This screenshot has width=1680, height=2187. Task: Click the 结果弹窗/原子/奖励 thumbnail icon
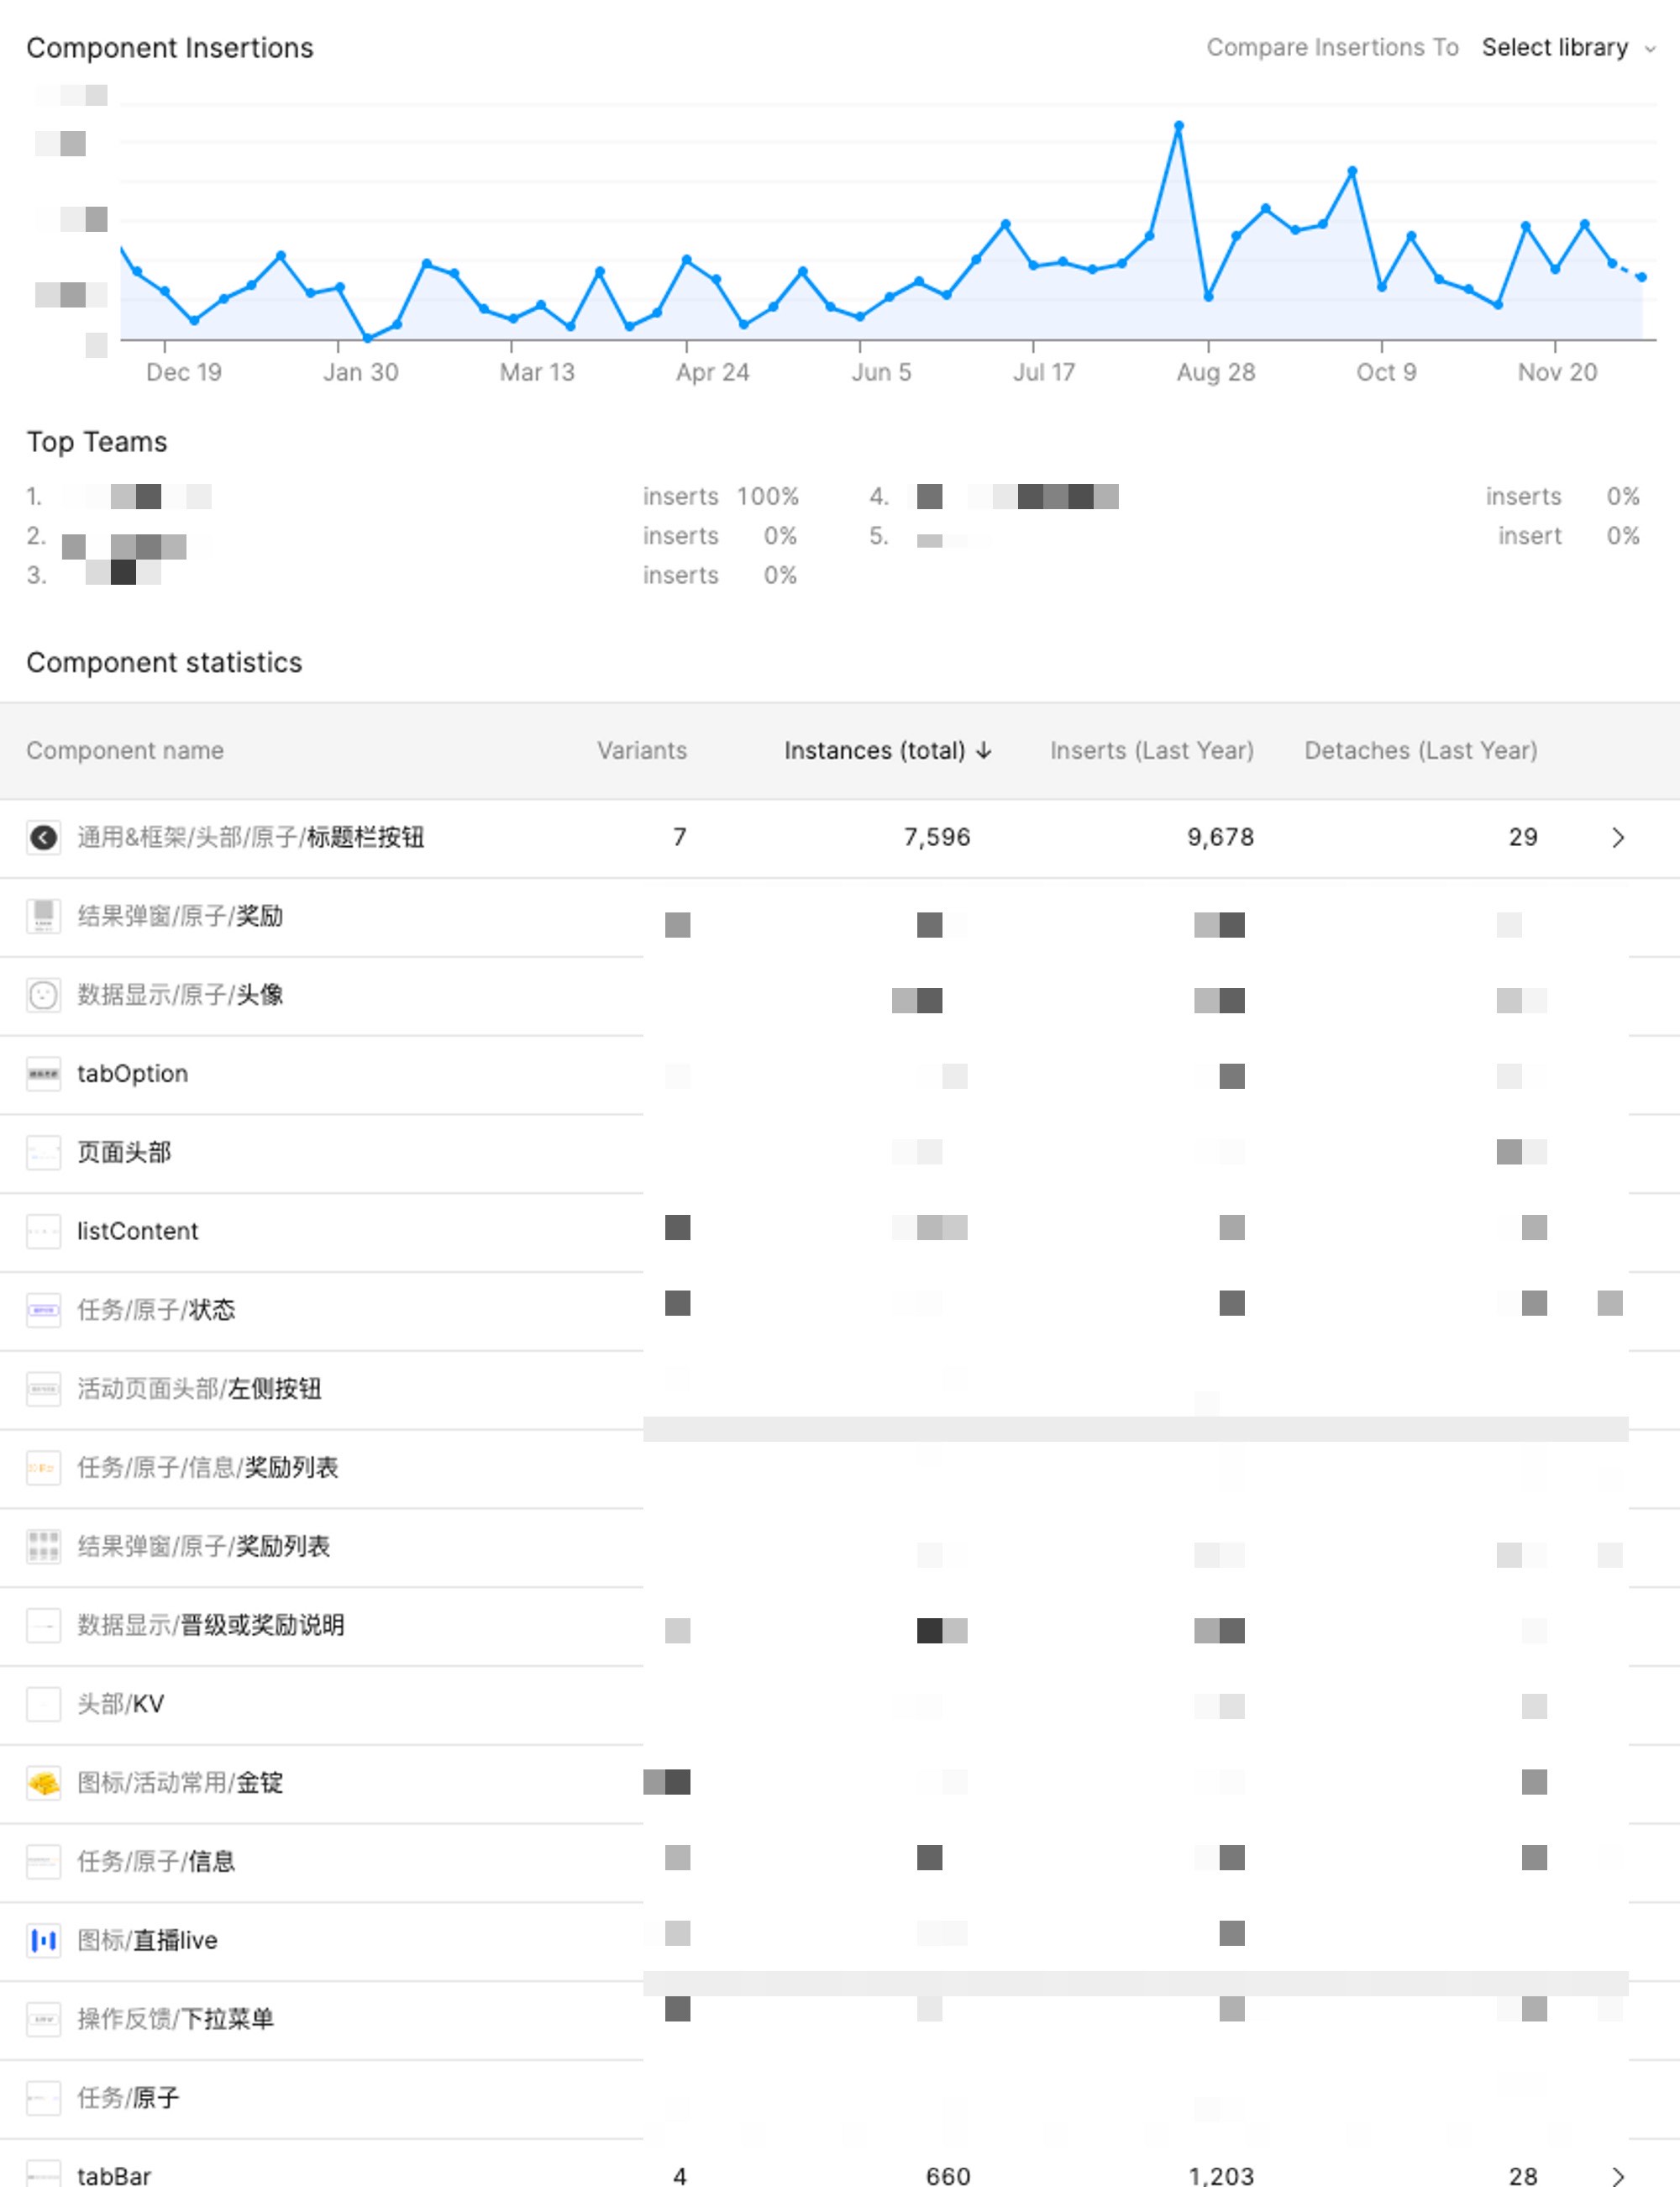[43, 916]
